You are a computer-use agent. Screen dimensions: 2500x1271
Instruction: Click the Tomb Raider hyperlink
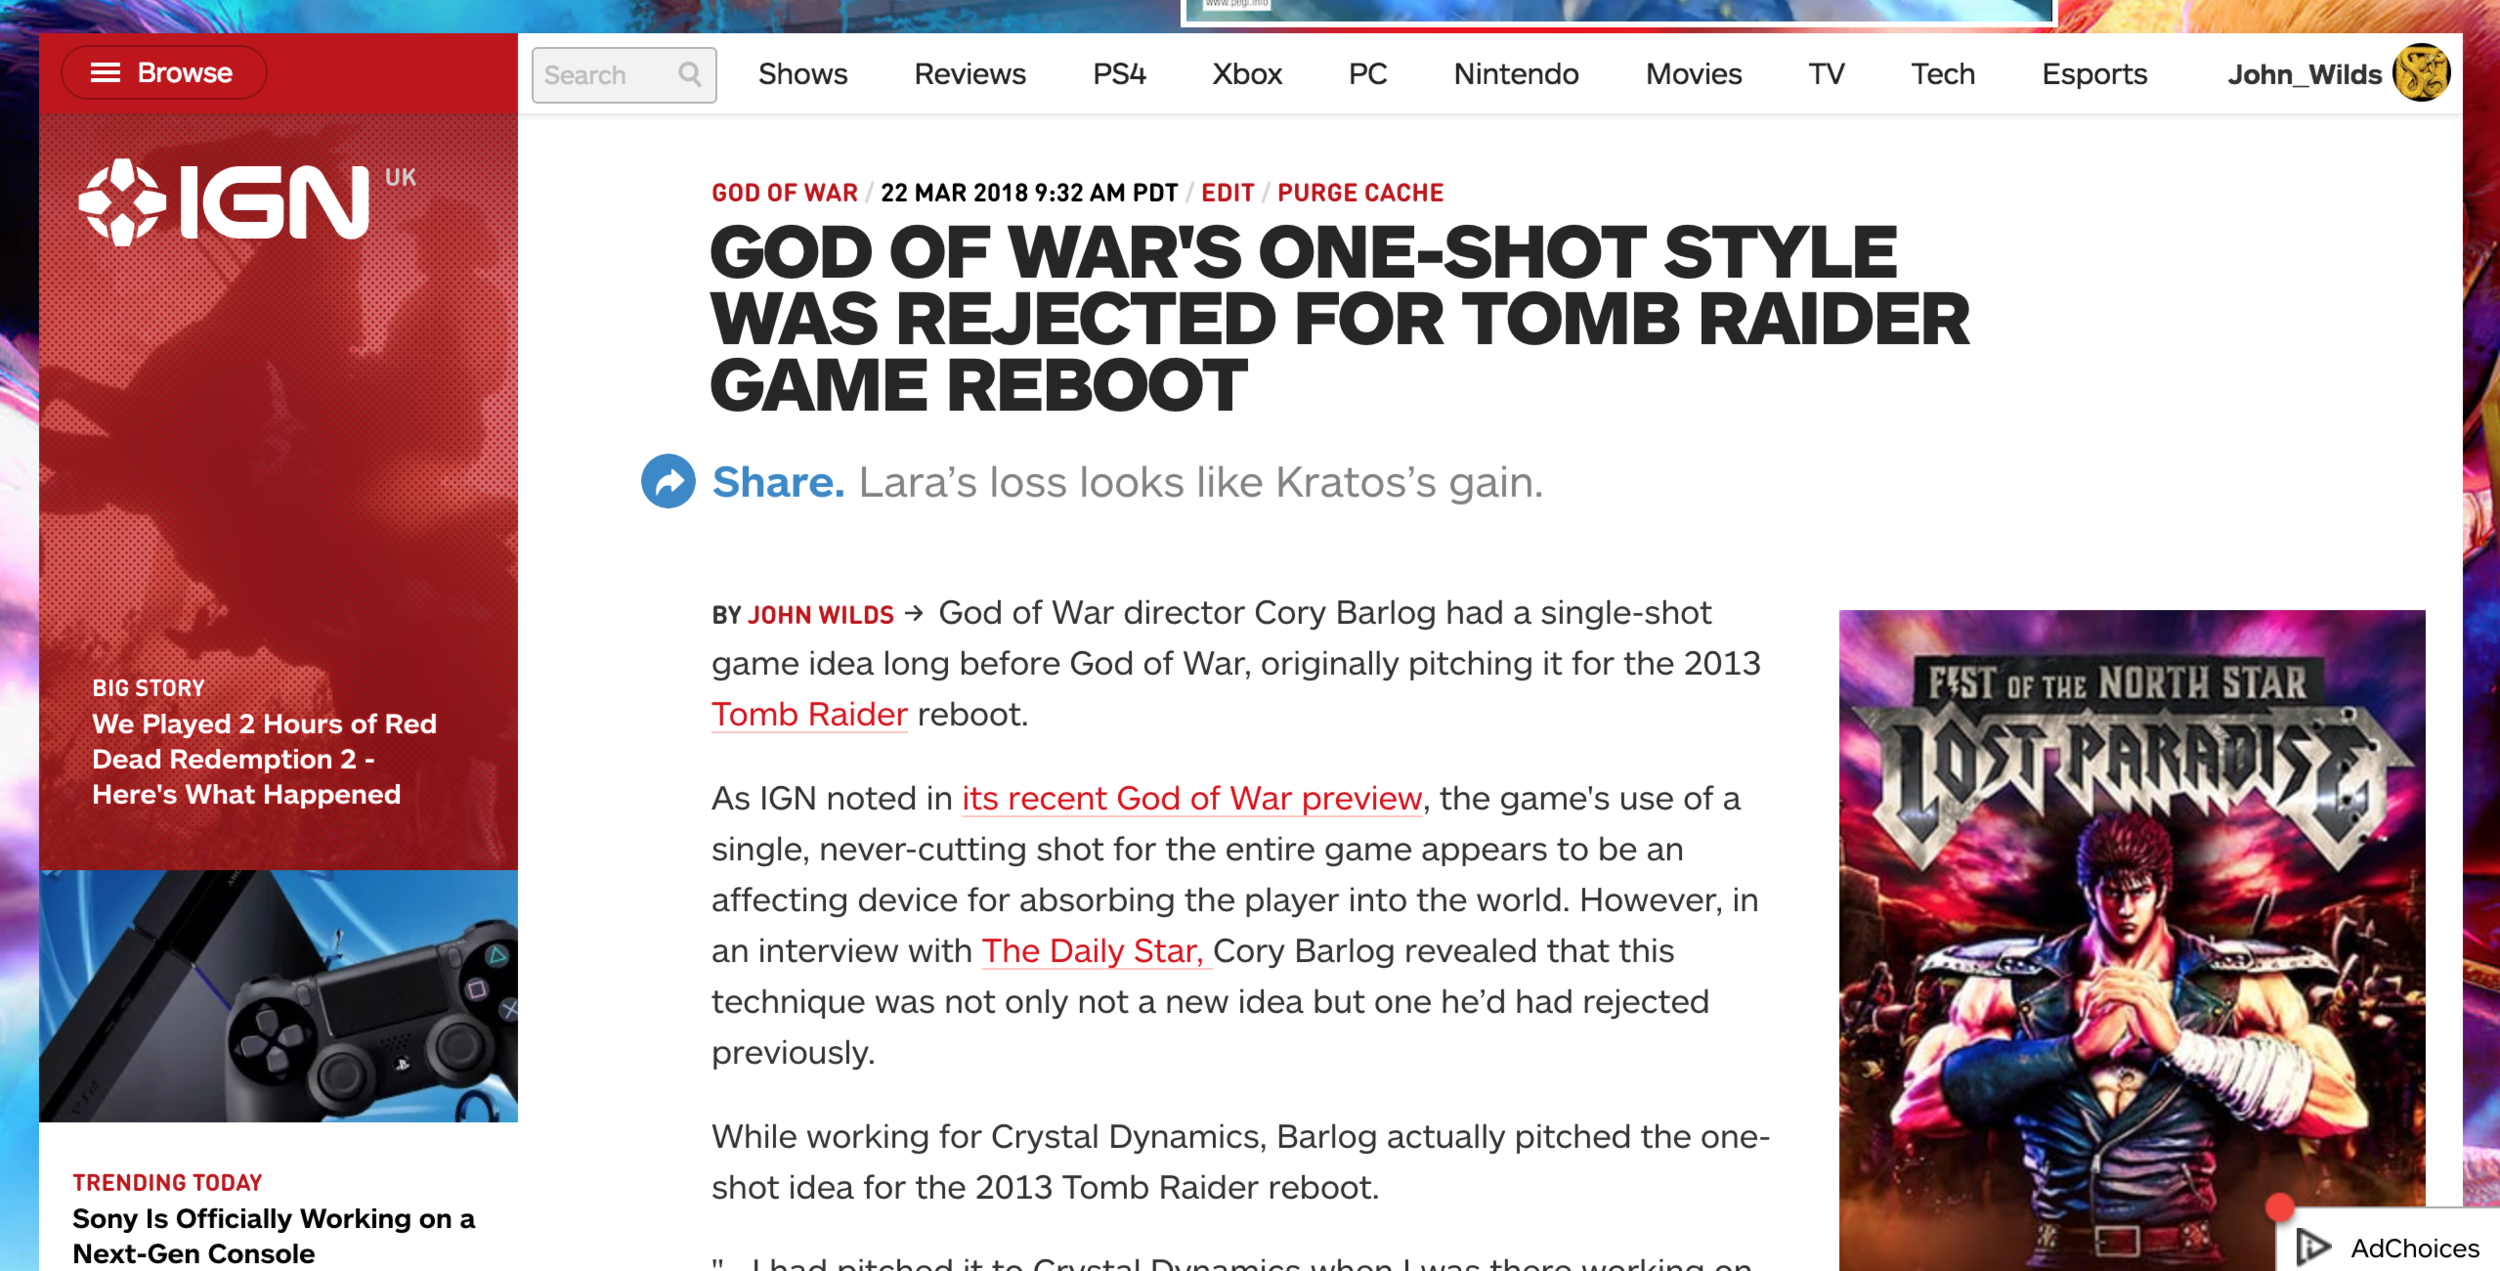click(809, 714)
